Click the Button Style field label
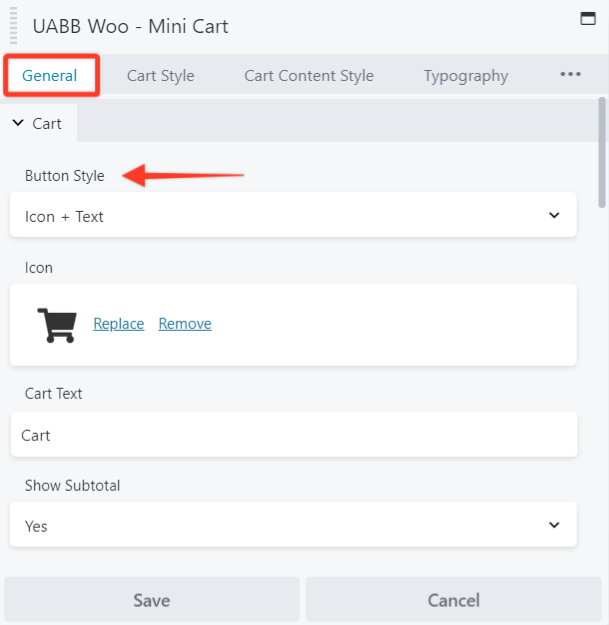The height and width of the screenshot is (625, 609). point(65,176)
